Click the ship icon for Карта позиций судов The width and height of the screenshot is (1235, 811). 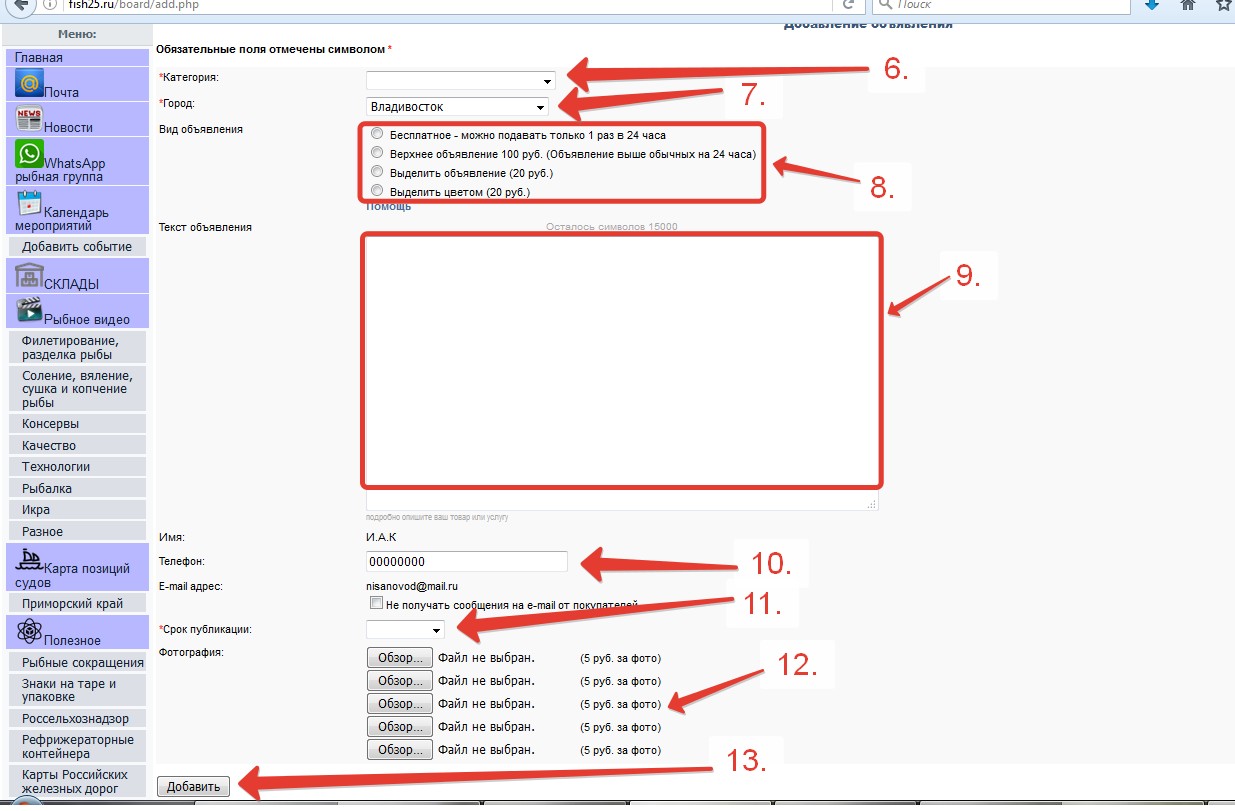pyautogui.click(x=29, y=560)
